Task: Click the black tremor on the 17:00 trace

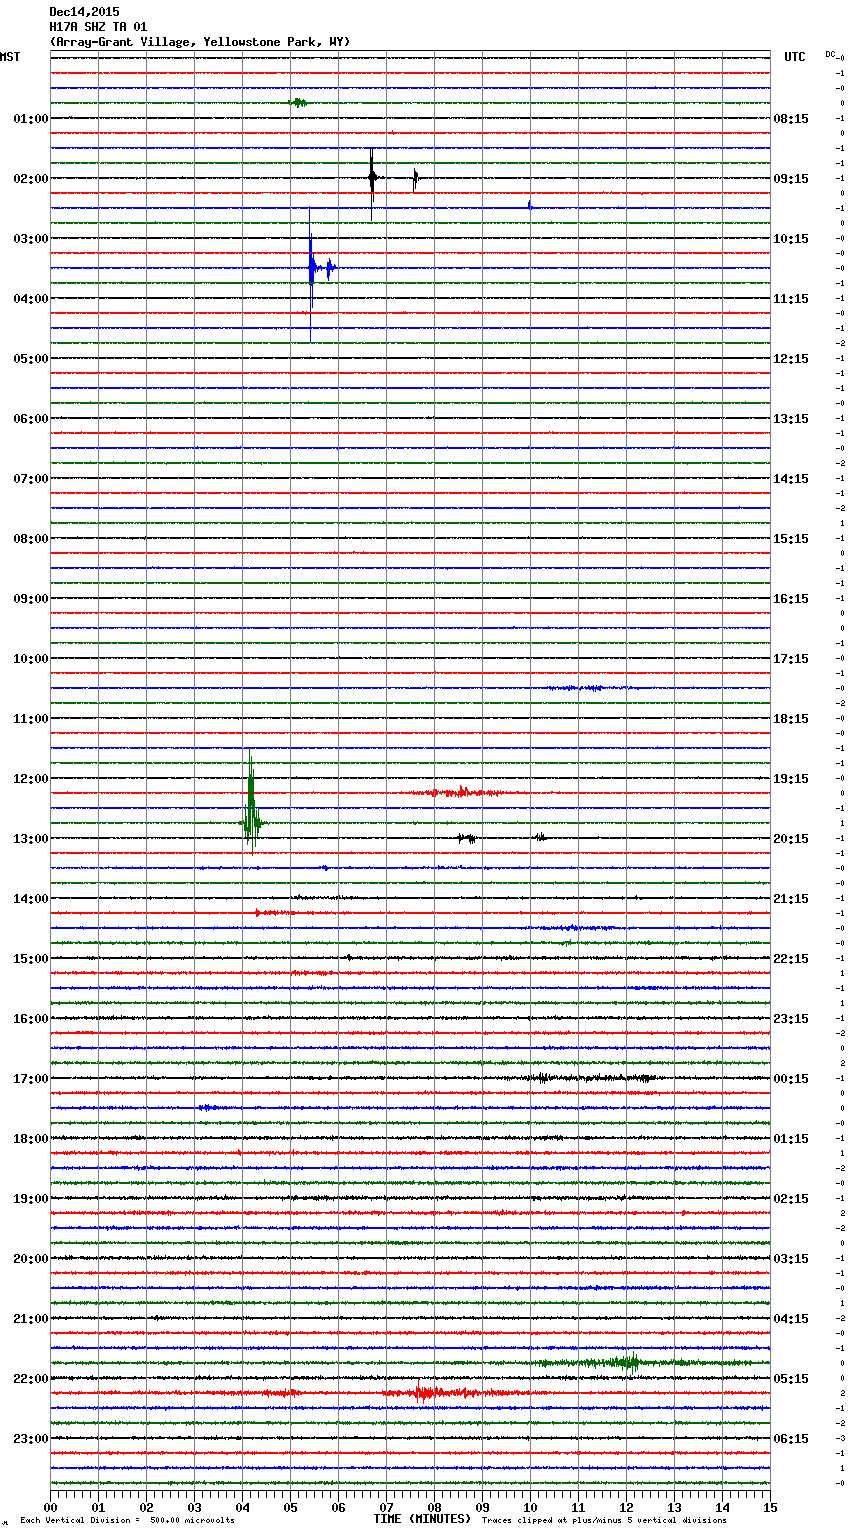Action: pyautogui.click(x=590, y=1078)
